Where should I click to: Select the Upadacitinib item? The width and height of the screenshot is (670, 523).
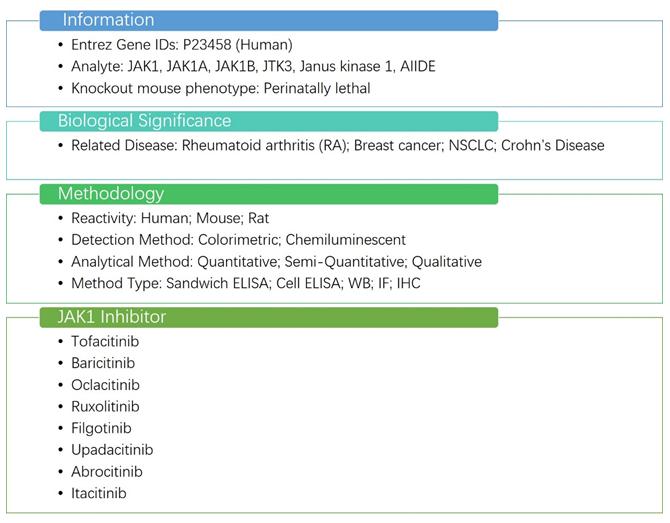click(x=112, y=450)
